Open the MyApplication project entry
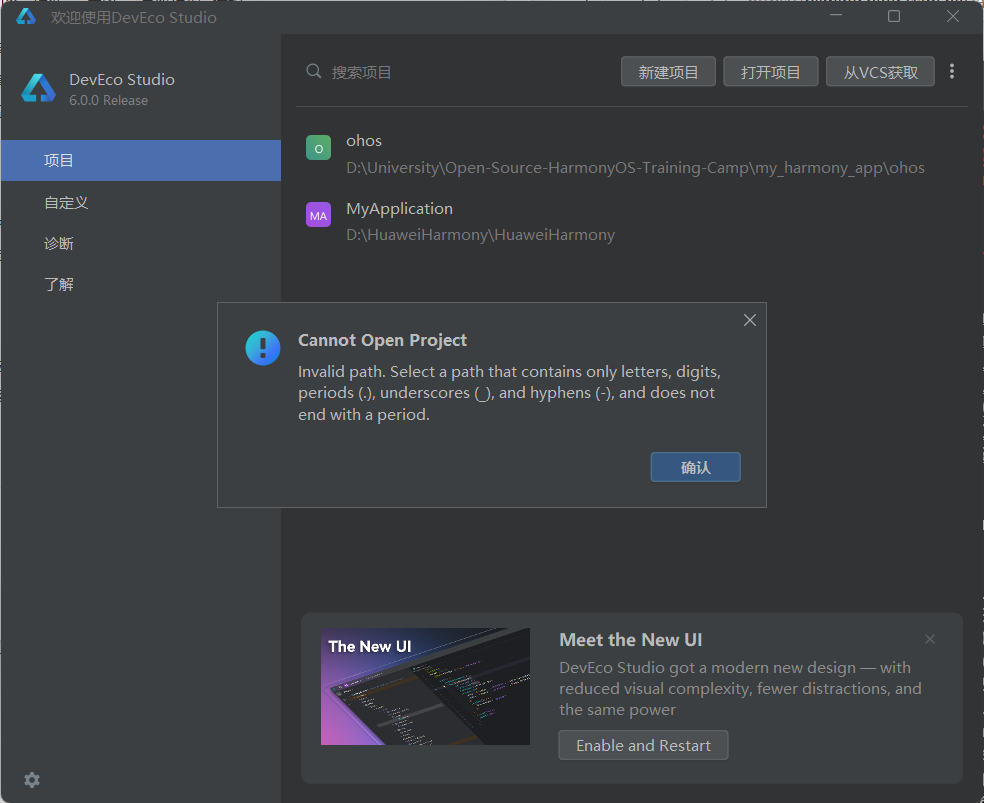The width and height of the screenshot is (984, 803). (631, 221)
